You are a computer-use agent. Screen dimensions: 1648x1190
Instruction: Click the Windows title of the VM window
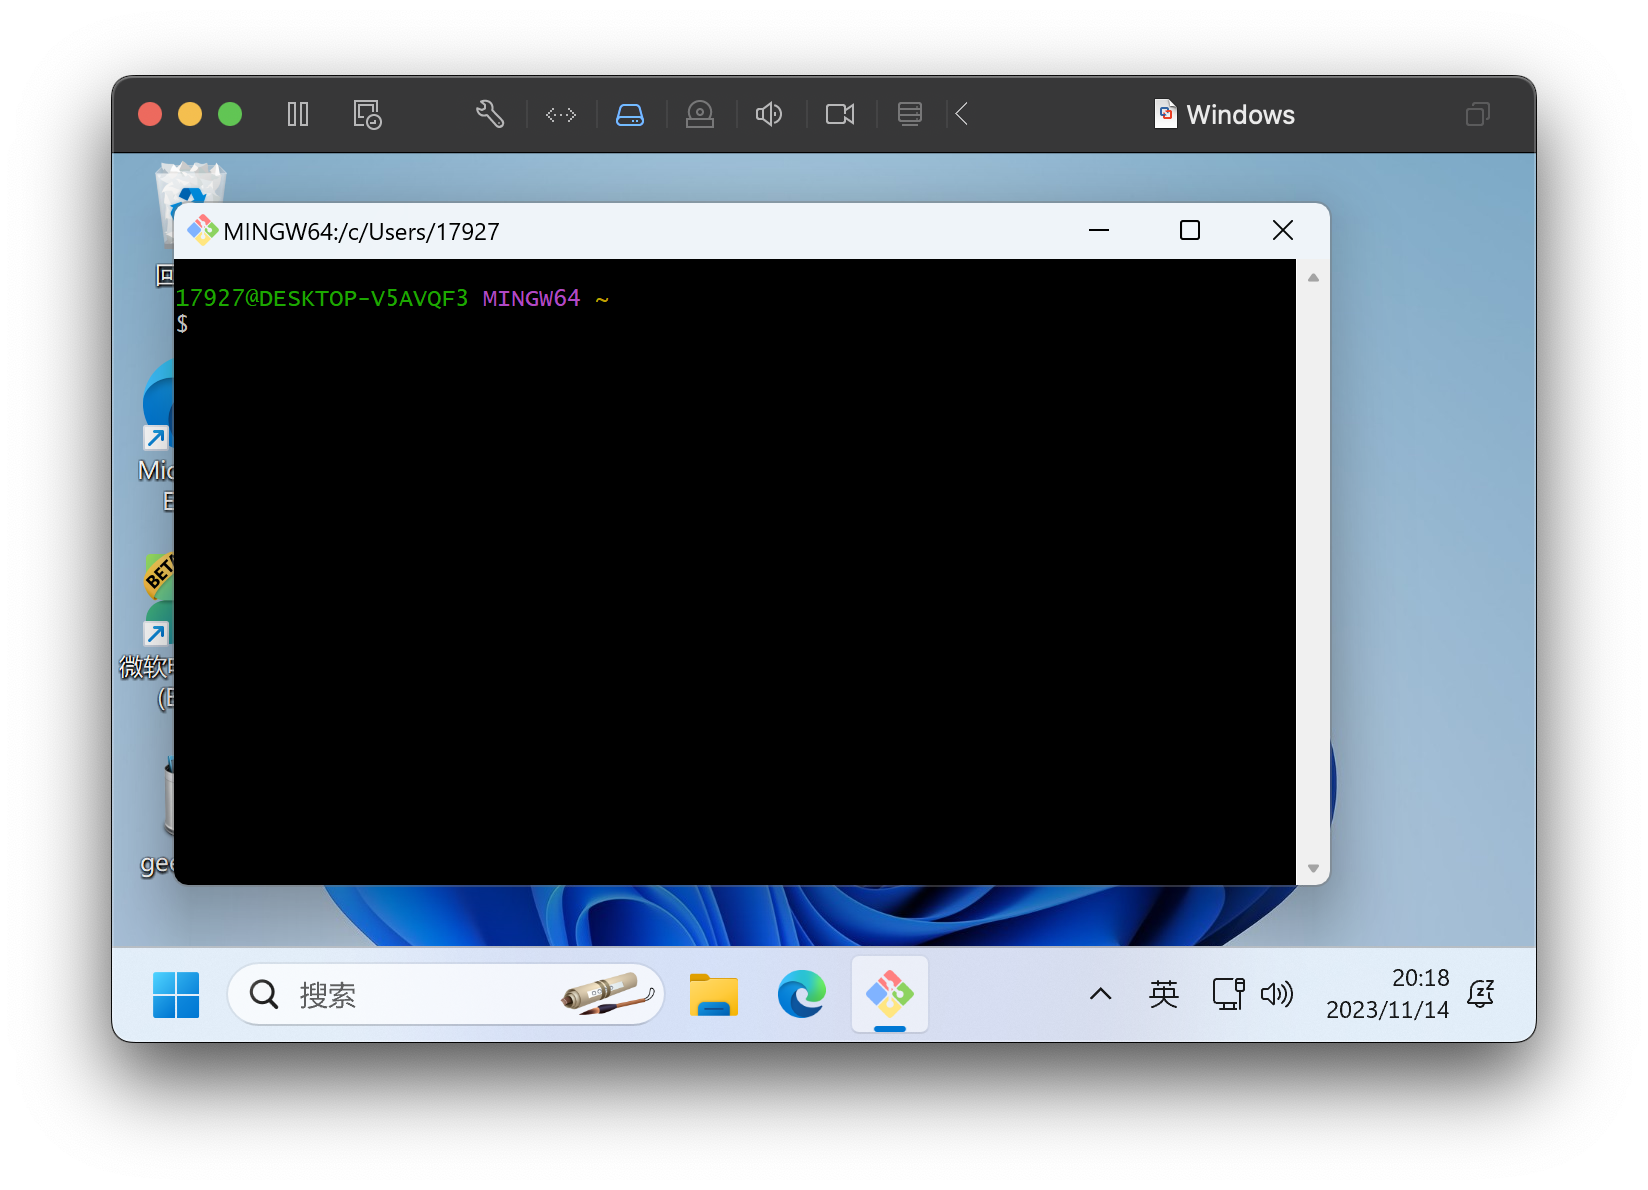click(1240, 115)
